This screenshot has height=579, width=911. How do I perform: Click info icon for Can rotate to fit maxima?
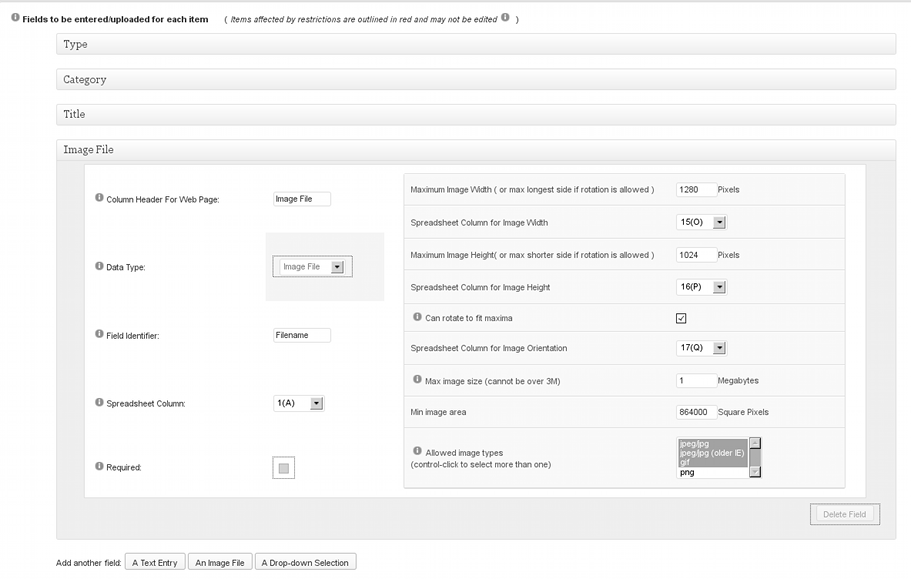pyautogui.click(x=417, y=317)
